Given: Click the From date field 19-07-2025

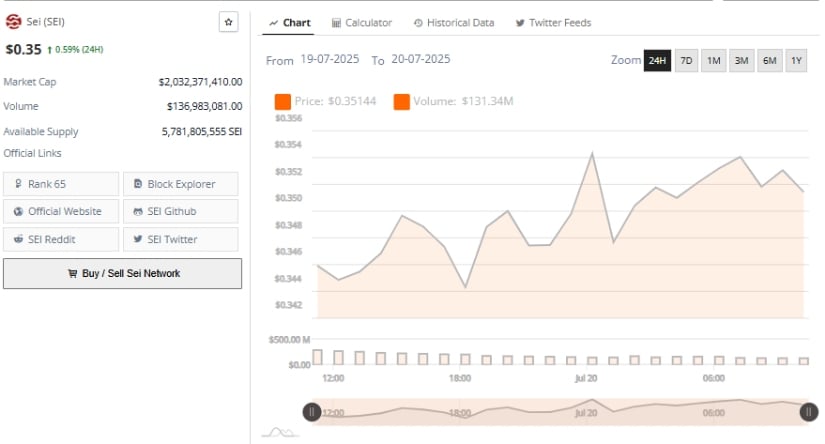Looking at the screenshot, I should pyautogui.click(x=330, y=59).
